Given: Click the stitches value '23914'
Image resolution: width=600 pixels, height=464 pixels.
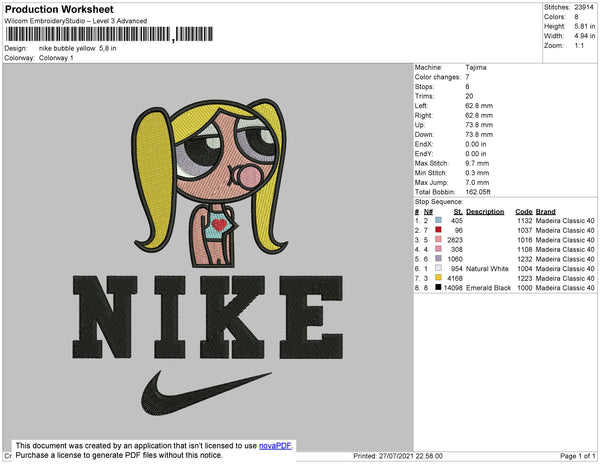Looking at the screenshot, I should tap(584, 7).
